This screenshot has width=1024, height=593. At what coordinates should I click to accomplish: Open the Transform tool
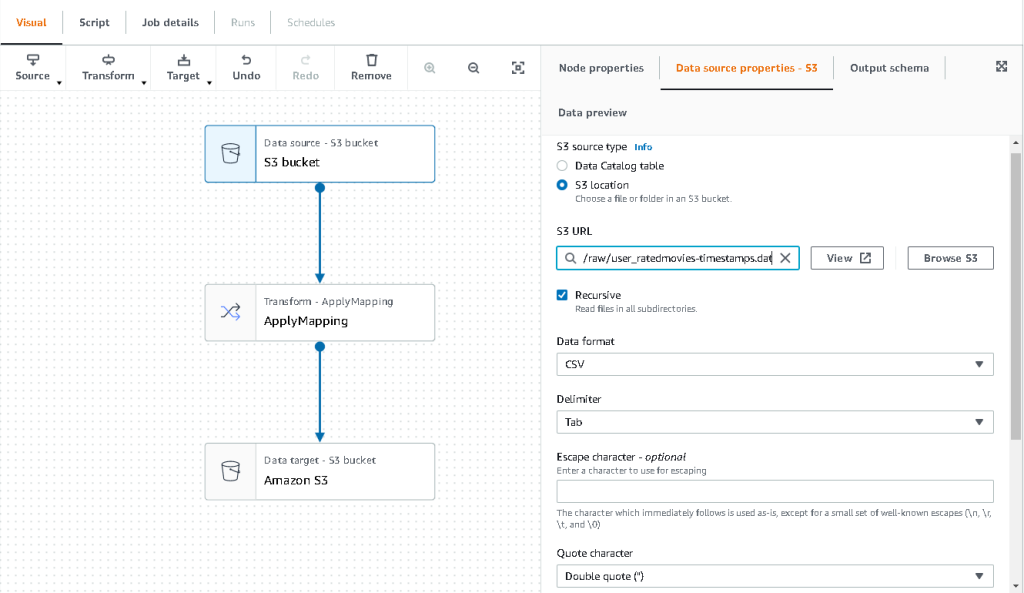click(108, 68)
